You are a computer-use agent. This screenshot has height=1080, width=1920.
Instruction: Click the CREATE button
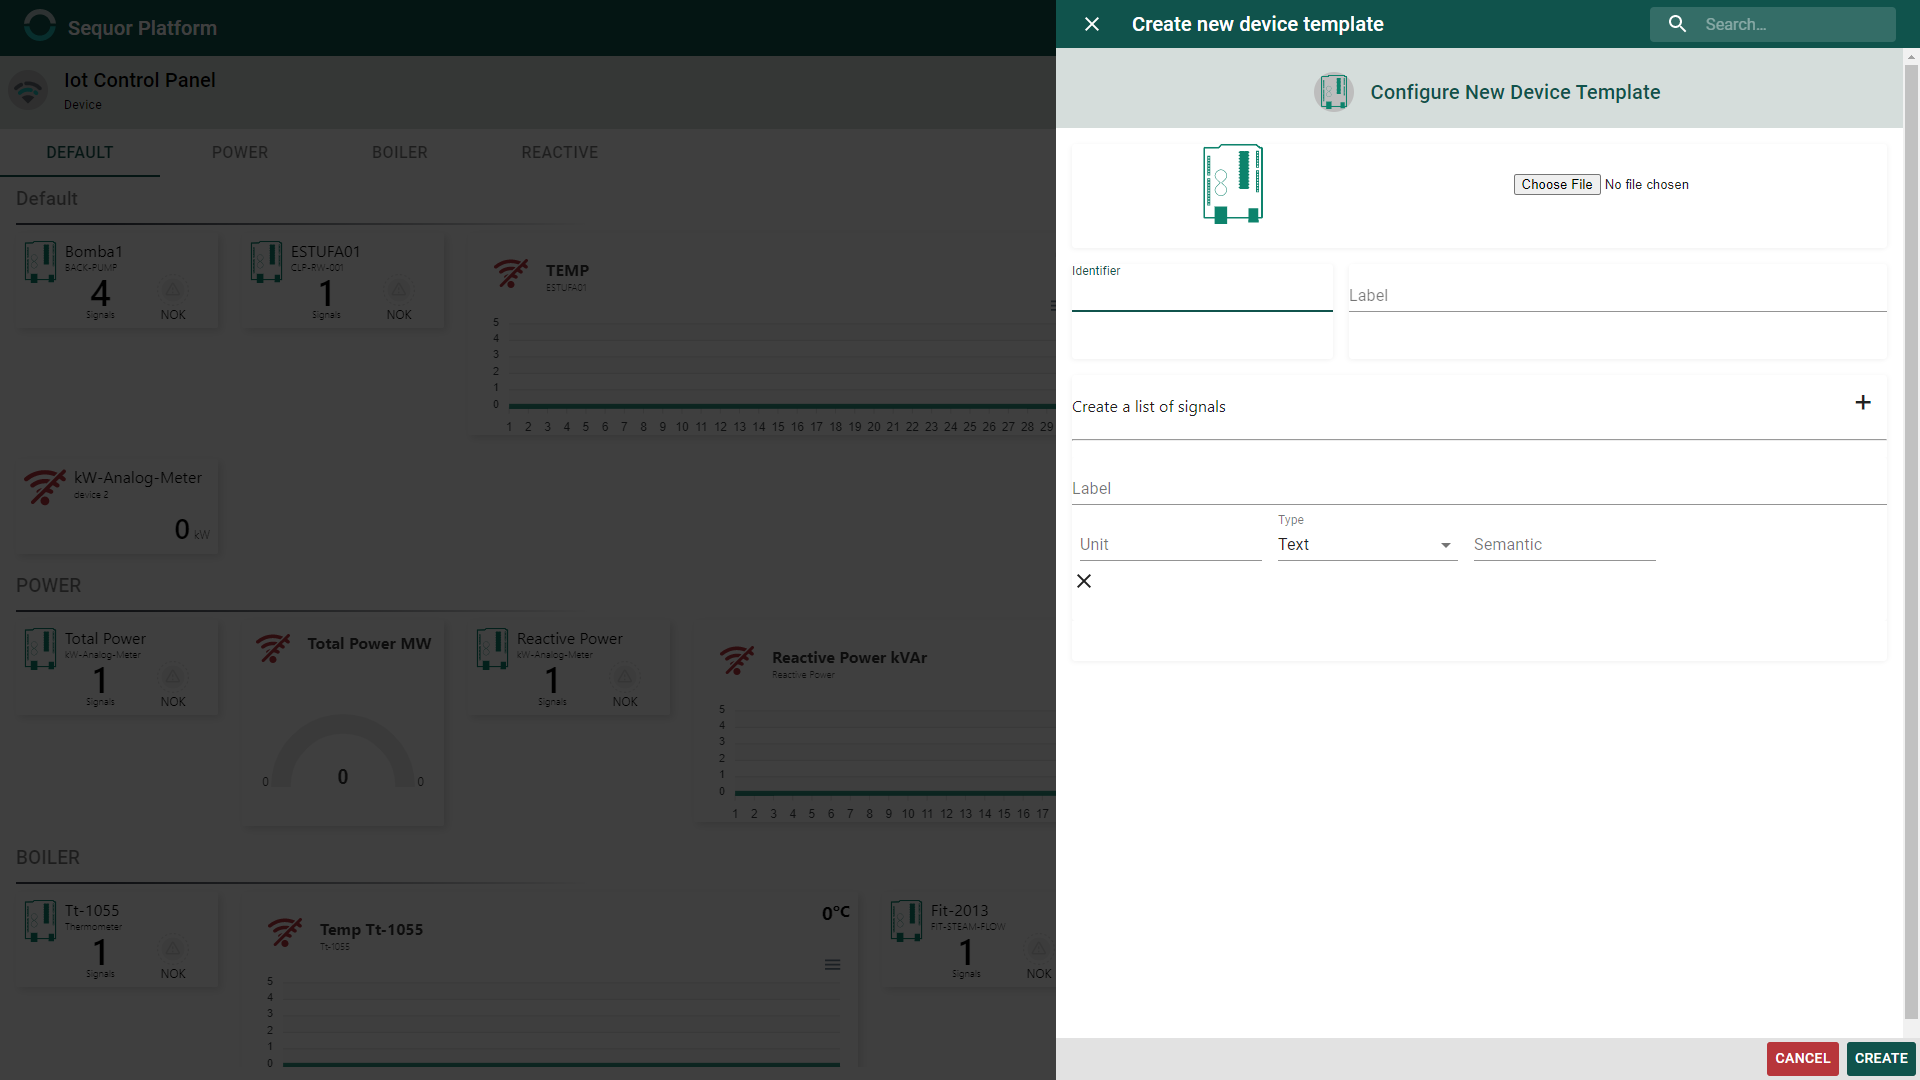[x=1881, y=1058]
